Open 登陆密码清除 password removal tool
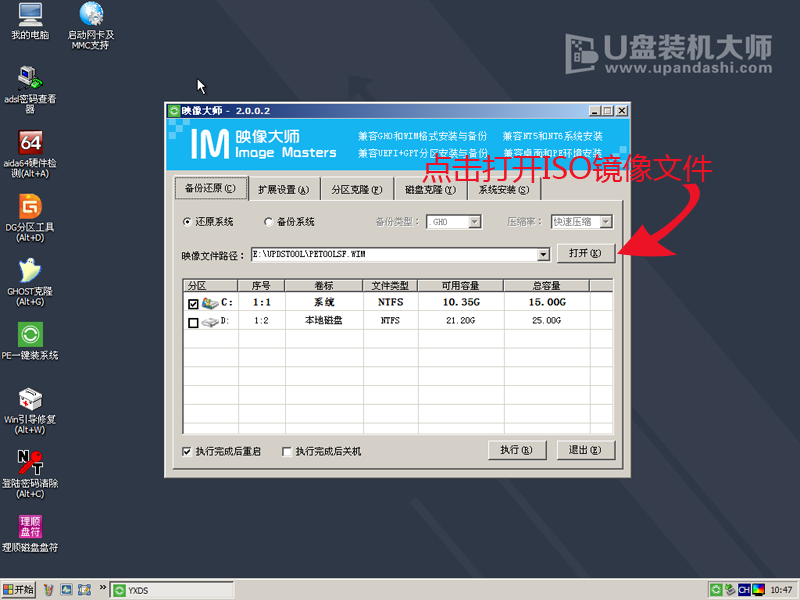 pyautogui.click(x=28, y=470)
